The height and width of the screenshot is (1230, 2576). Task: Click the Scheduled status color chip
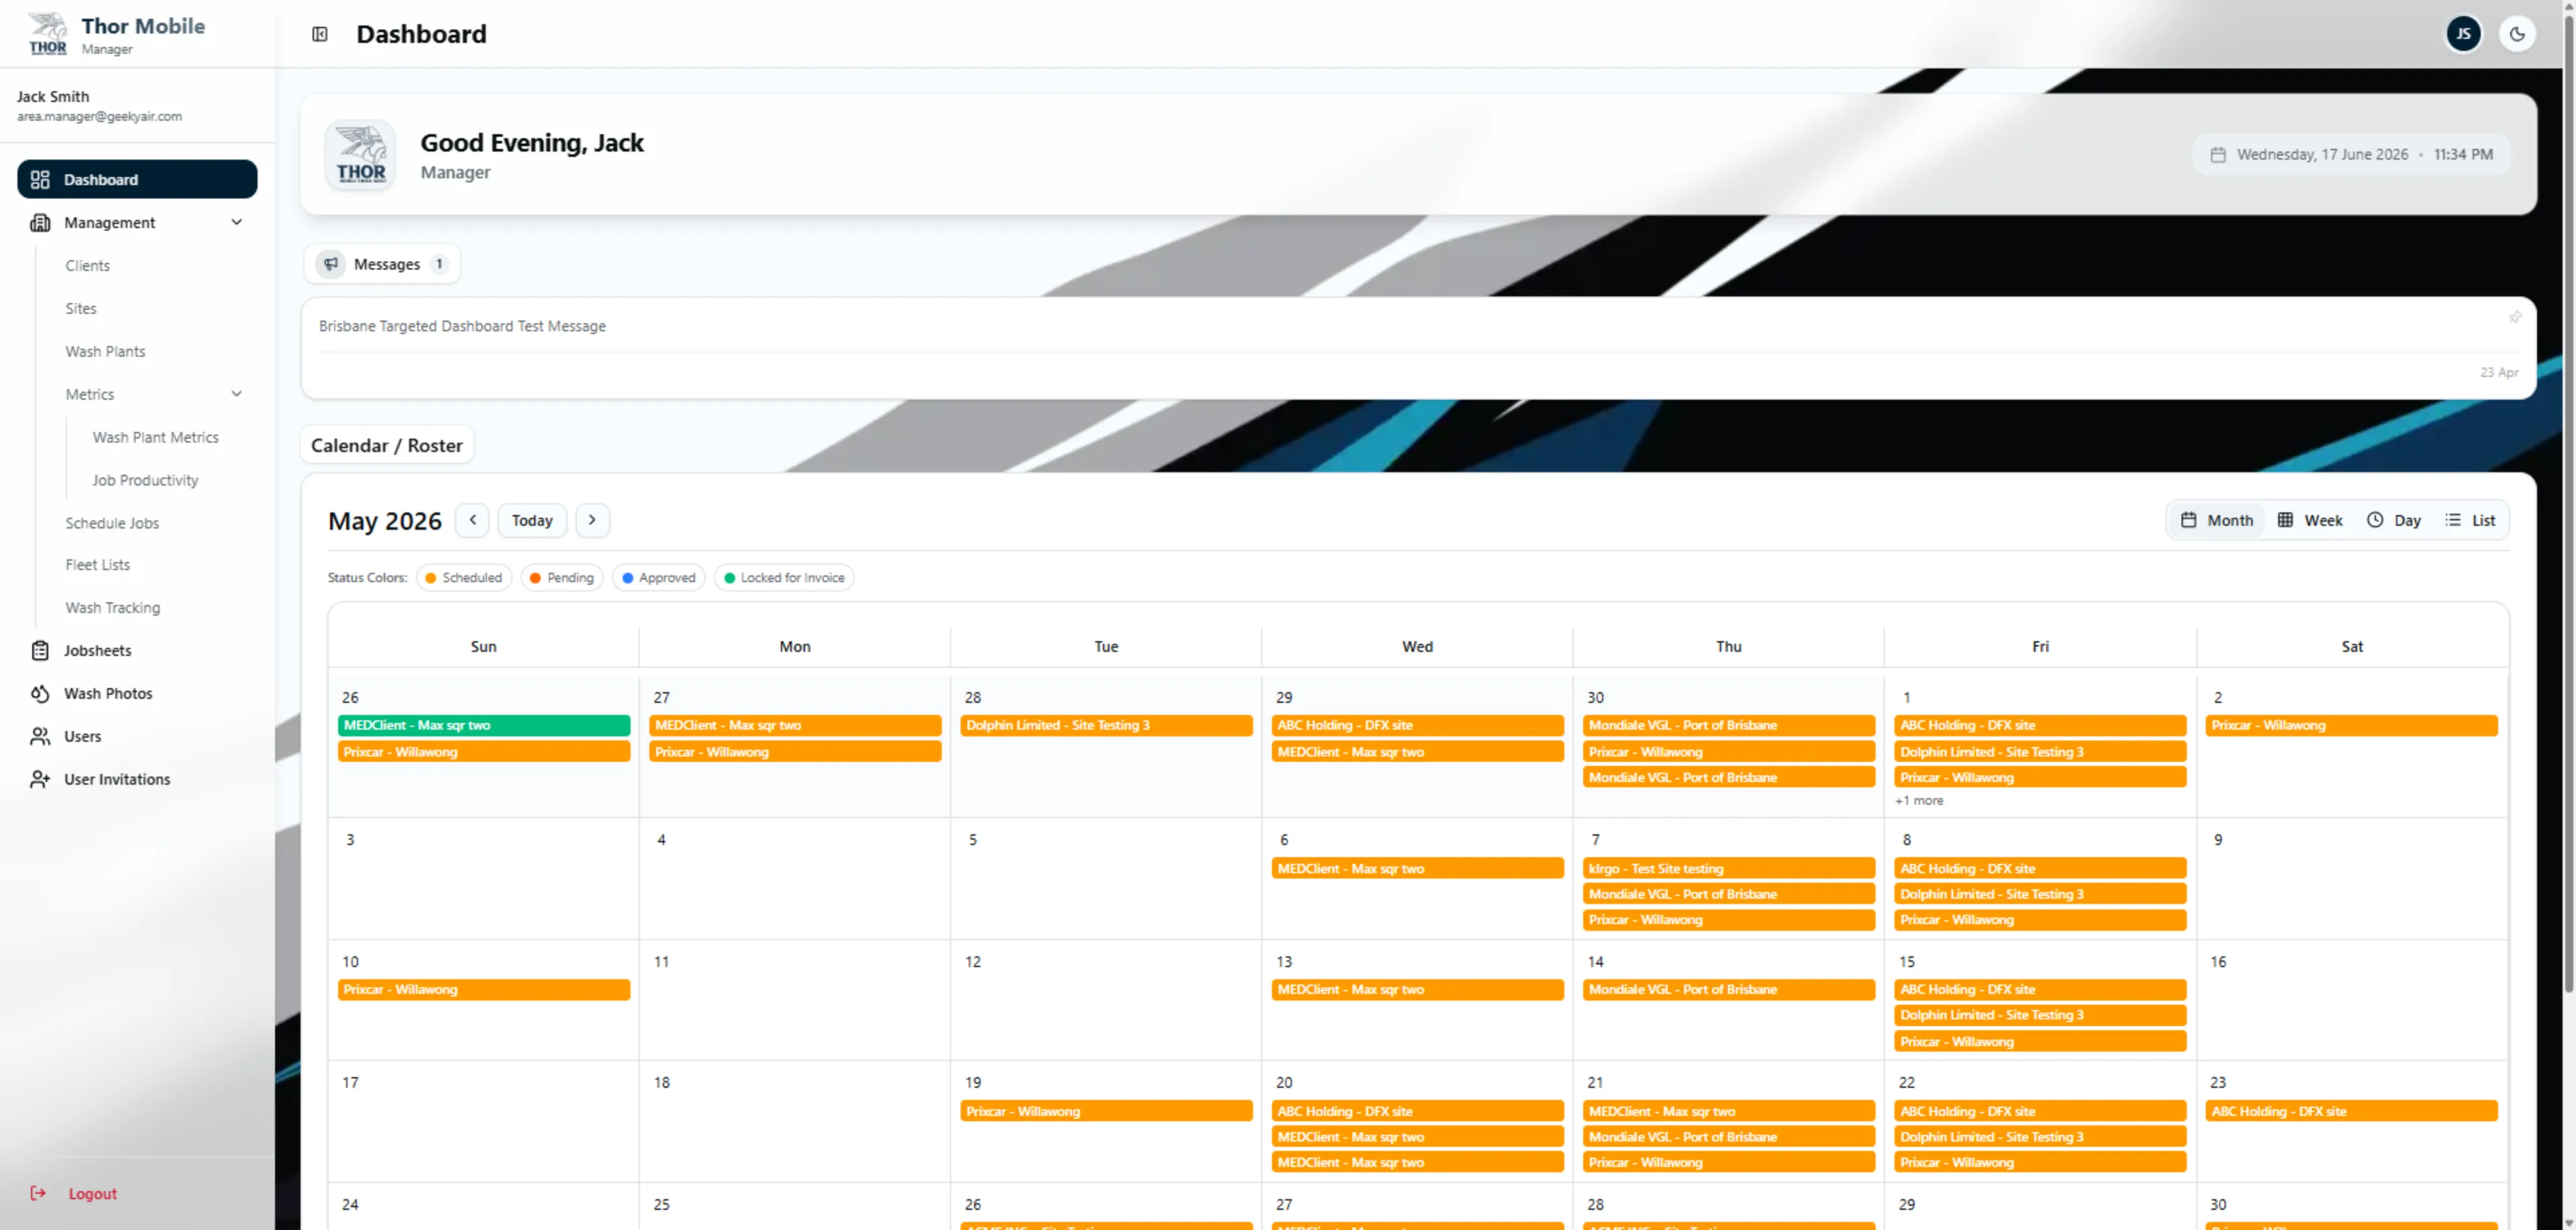pyautogui.click(x=464, y=578)
